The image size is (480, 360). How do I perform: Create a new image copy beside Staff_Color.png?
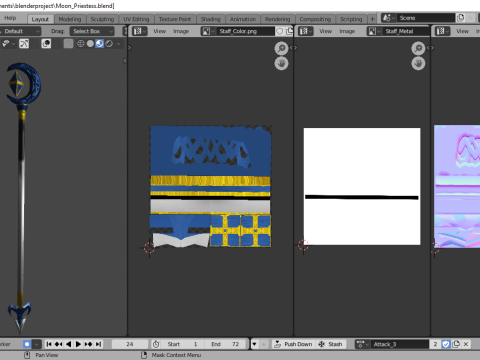click(x=289, y=31)
